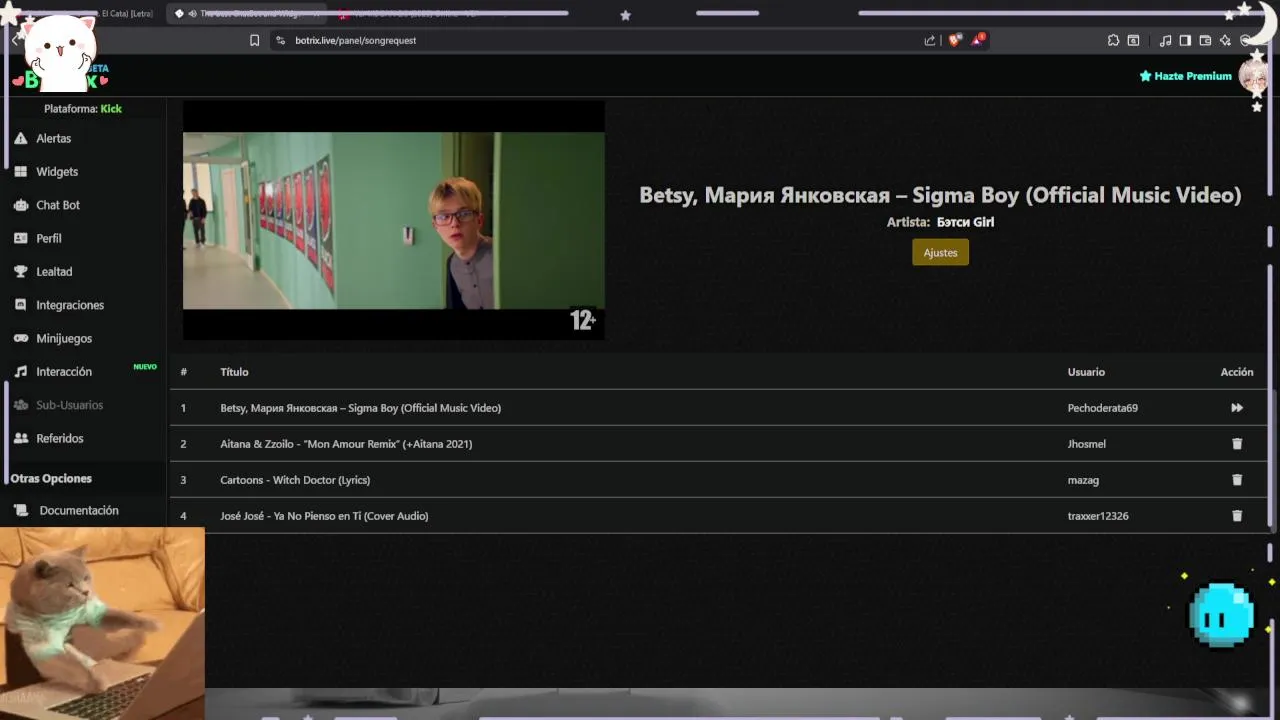This screenshot has height=720, width=1280.
Task: Click the Sigma Boy video player
Action: click(x=394, y=221)
